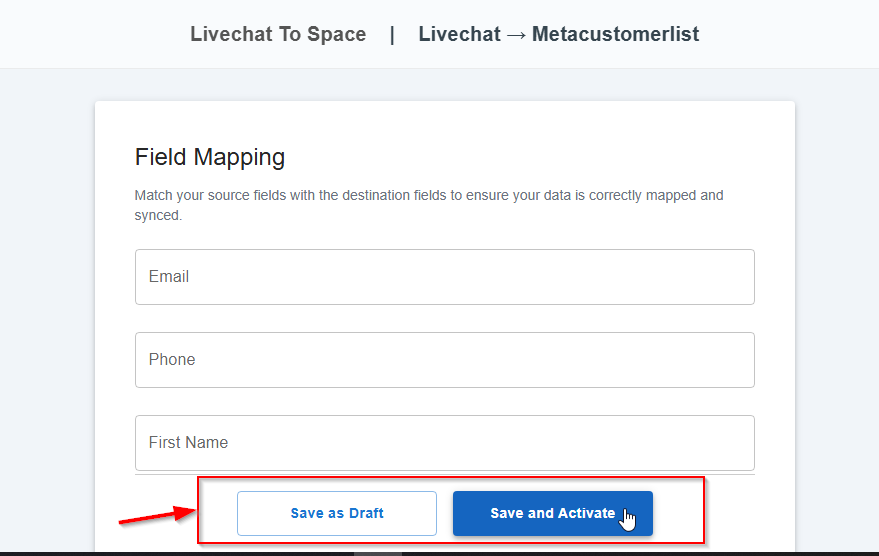
Task: Click the Email placeholder label text
Action: 169,276
